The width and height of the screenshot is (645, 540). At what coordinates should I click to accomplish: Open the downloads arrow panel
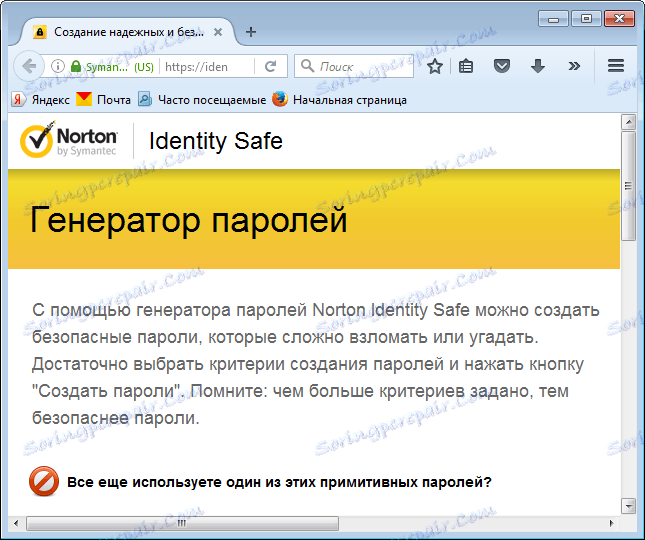coord(538,66)
